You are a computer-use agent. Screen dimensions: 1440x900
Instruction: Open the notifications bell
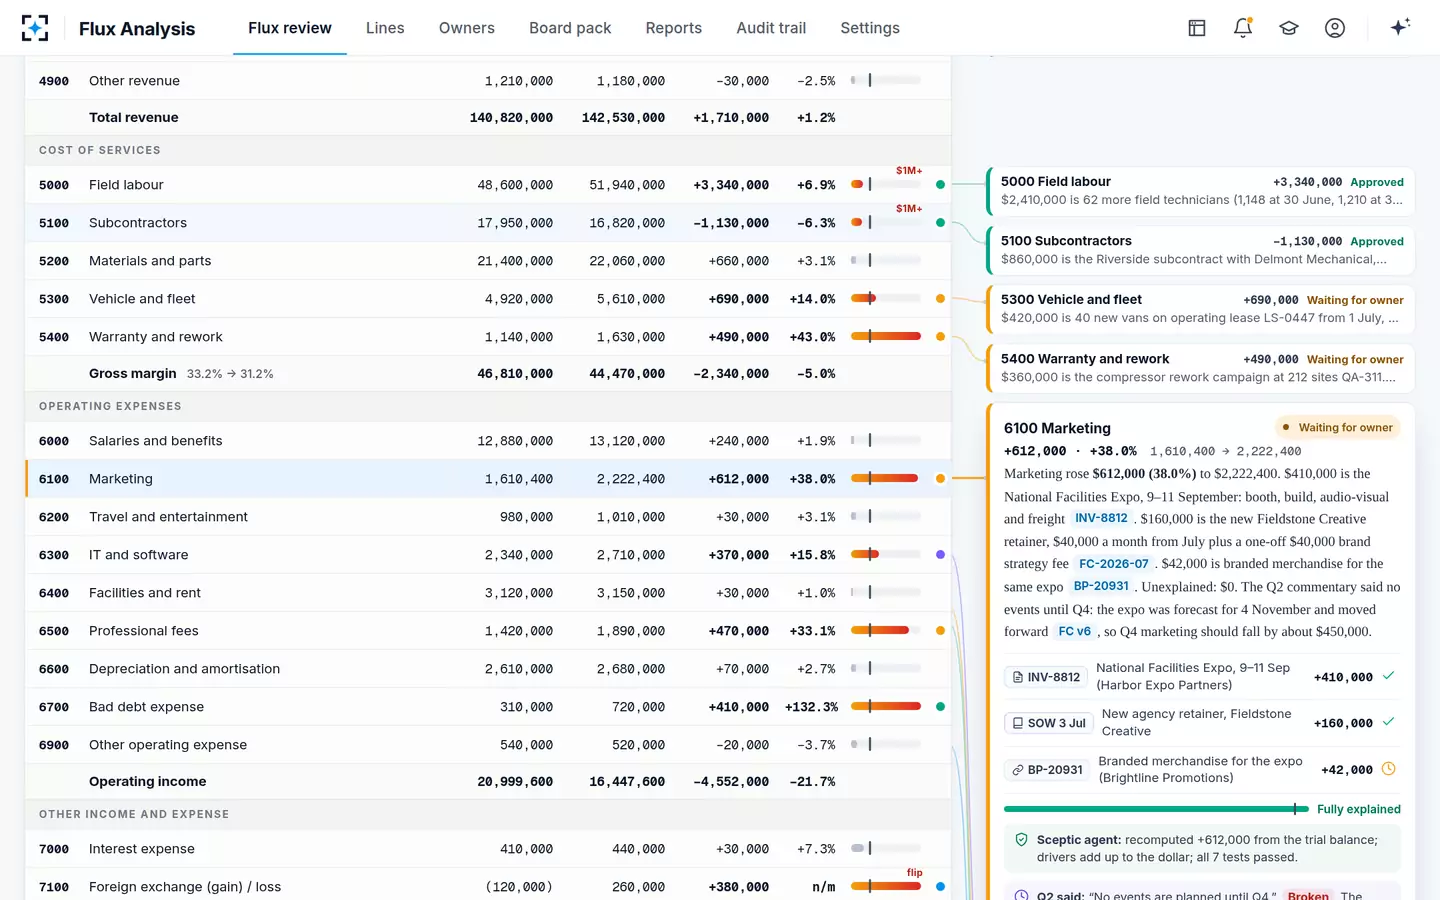pos(1243,28)
